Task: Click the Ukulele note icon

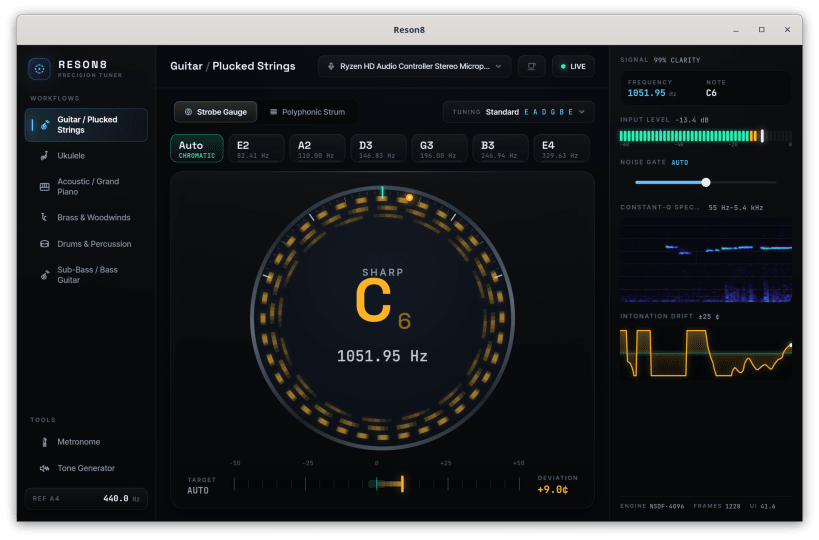Action: click(x=44, y=156)
